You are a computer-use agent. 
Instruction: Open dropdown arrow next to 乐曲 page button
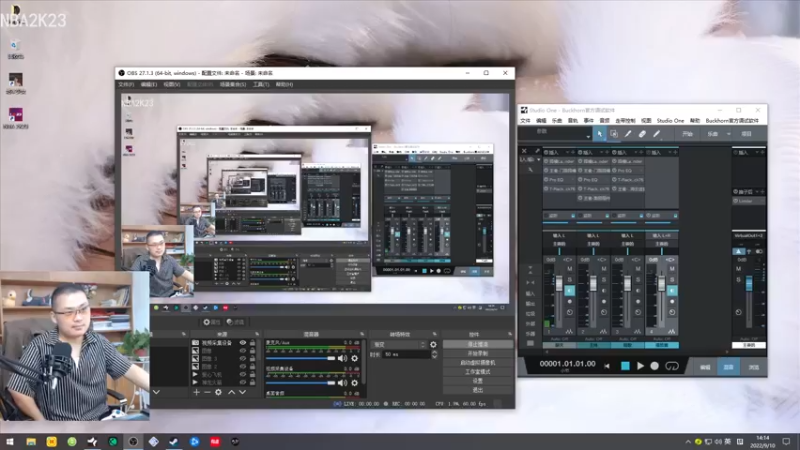729,134
